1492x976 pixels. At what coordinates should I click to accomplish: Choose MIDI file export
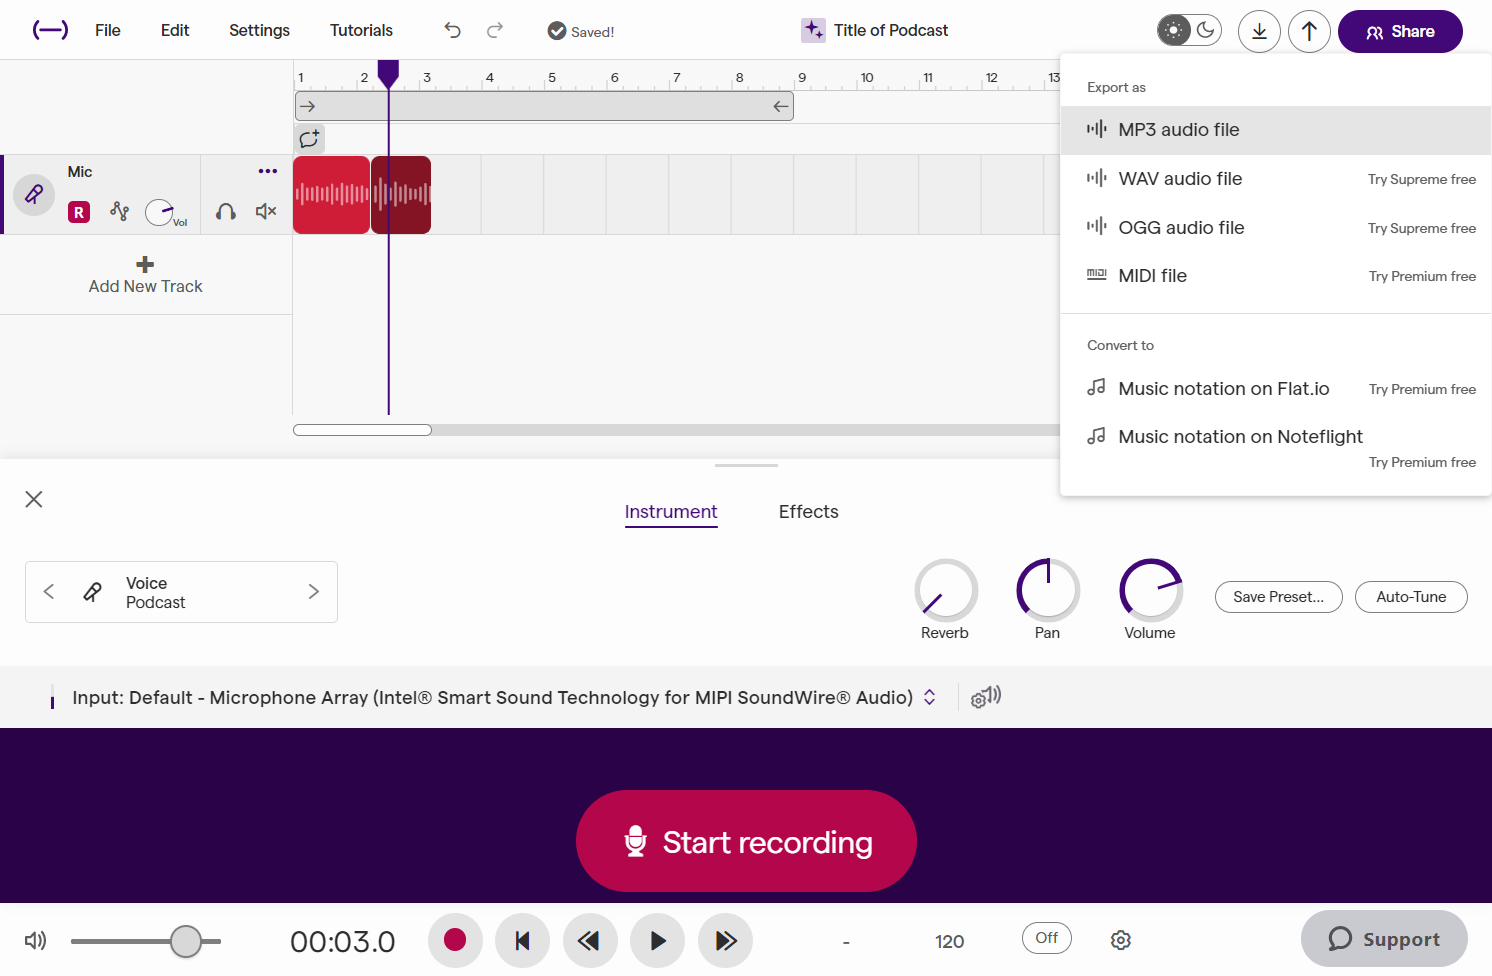coord(1275,276)
